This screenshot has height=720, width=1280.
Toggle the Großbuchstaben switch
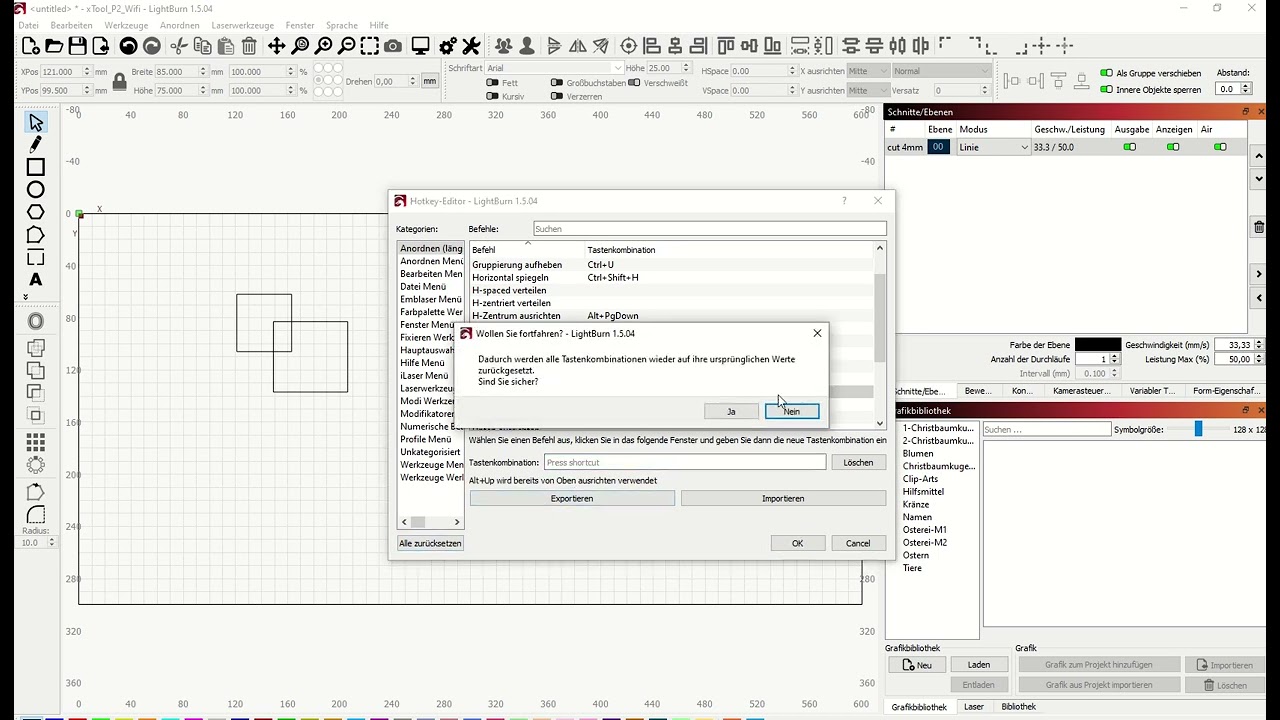556,83
